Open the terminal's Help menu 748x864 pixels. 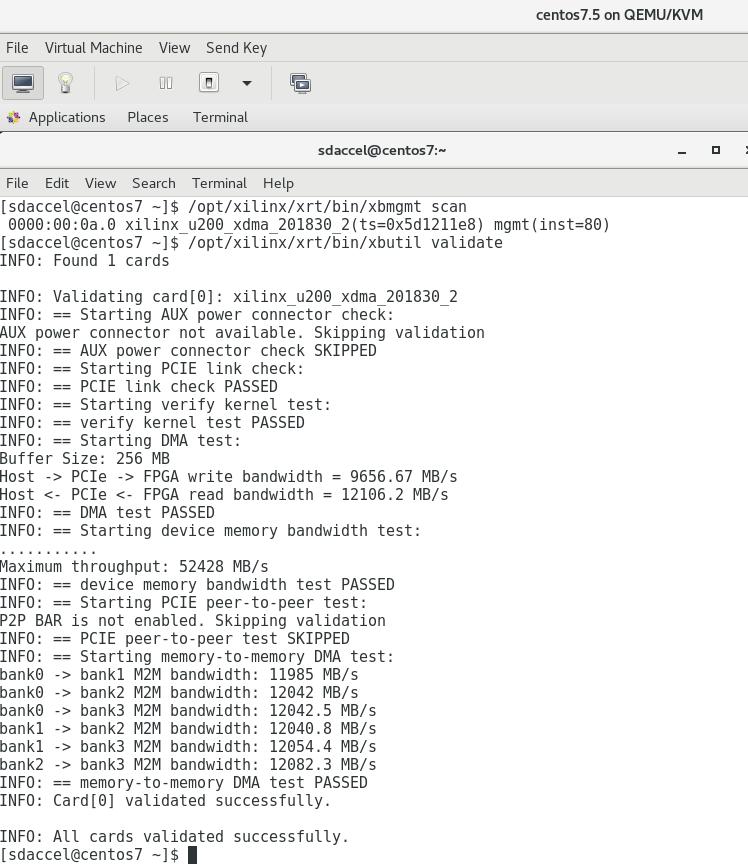278,183
